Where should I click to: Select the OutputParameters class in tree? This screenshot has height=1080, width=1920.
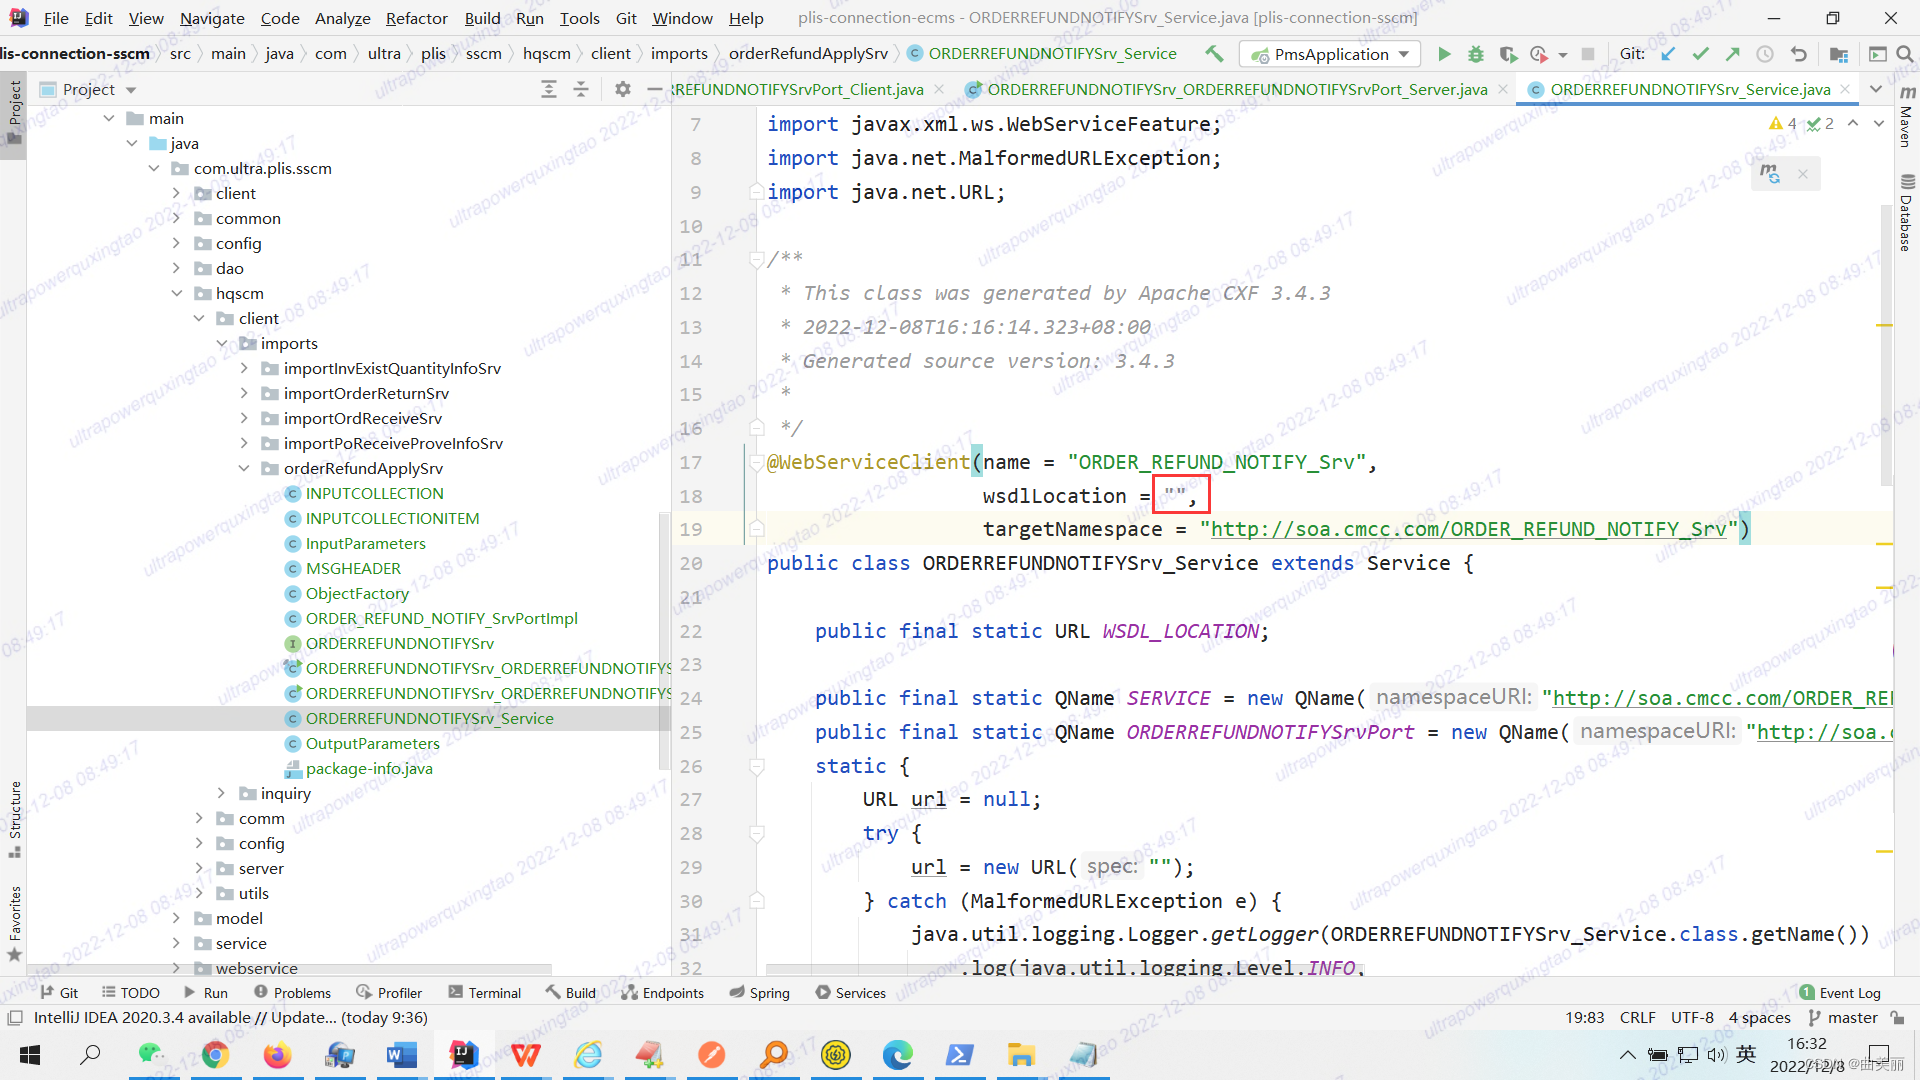pos(372,743)
